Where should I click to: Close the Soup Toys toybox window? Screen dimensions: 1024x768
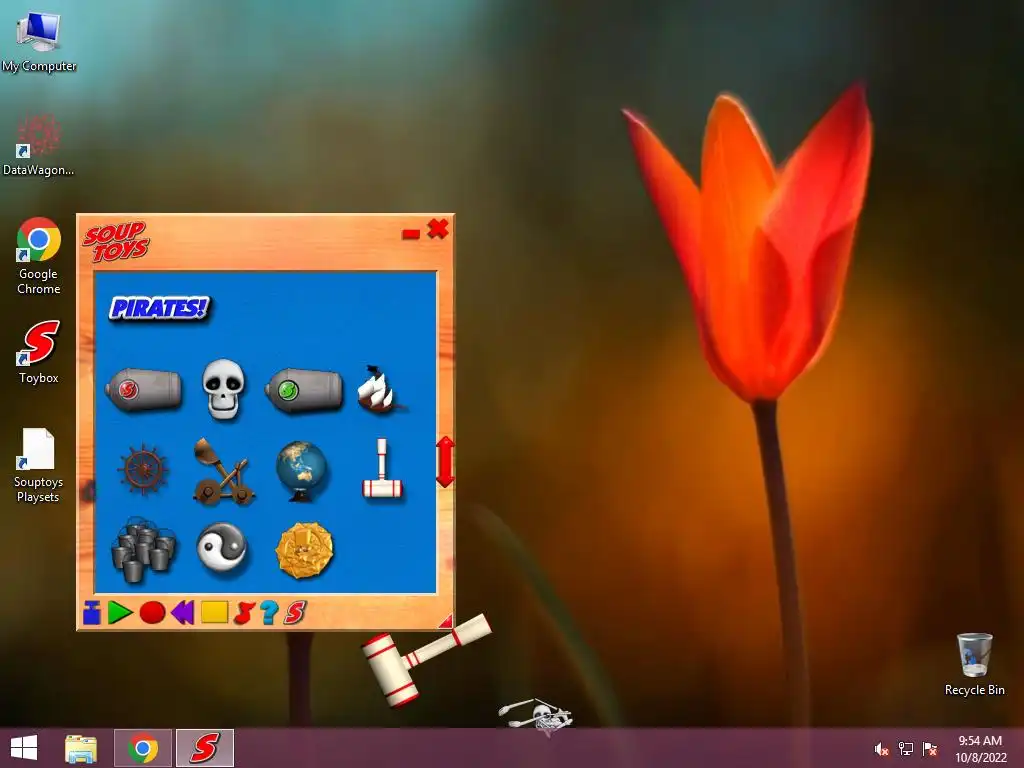[x=438, y=229]
